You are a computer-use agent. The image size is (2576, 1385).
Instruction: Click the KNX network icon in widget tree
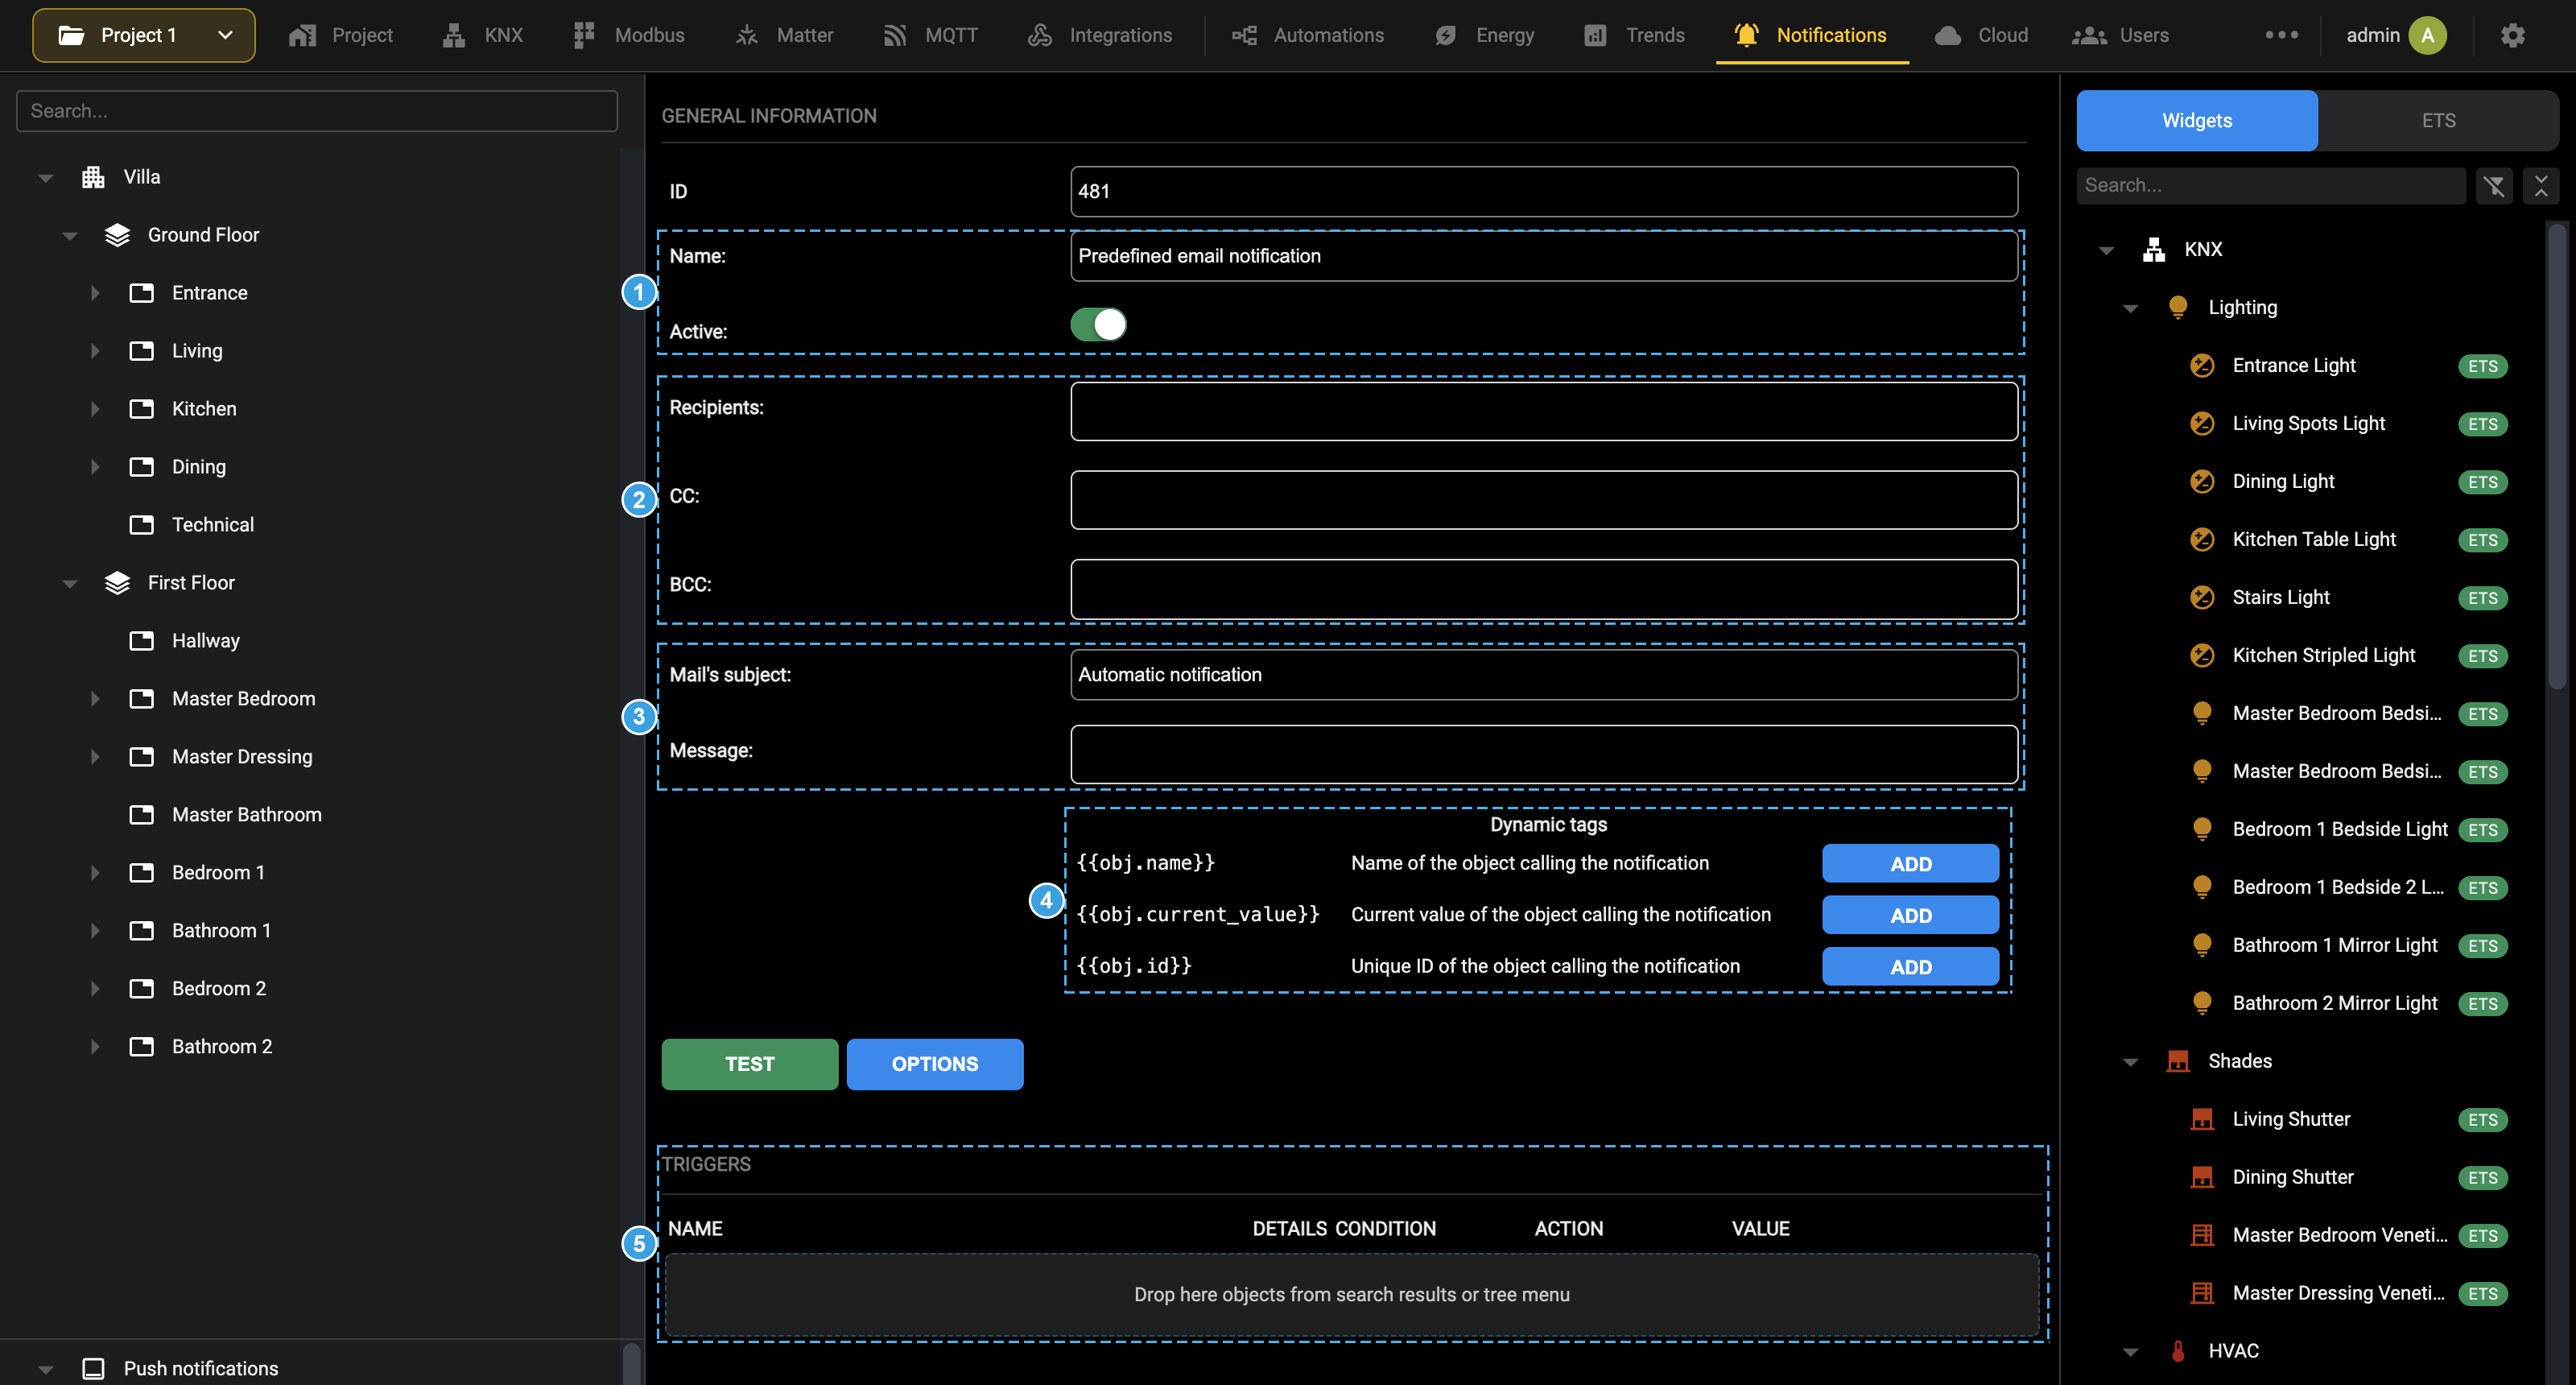(2154, 250)
